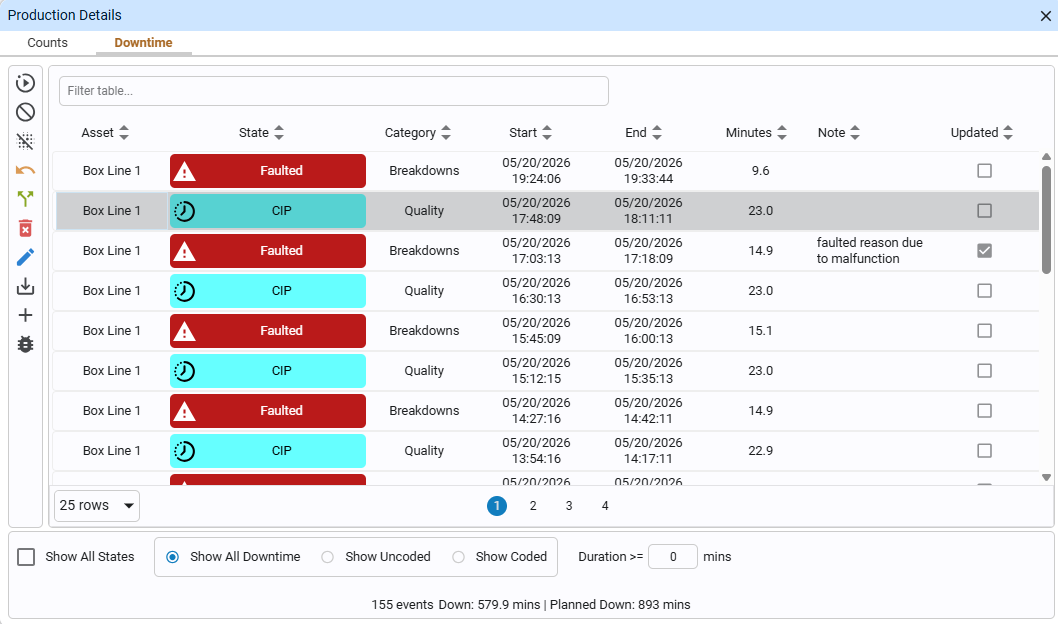Open the 25 rows dropdown

click(96, 505)
